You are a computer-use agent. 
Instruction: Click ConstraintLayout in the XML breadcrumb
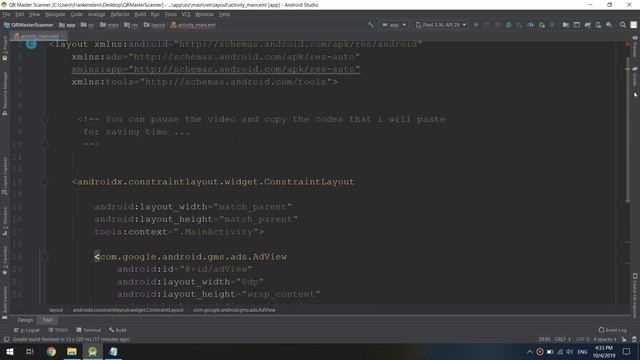coord(128,310)
